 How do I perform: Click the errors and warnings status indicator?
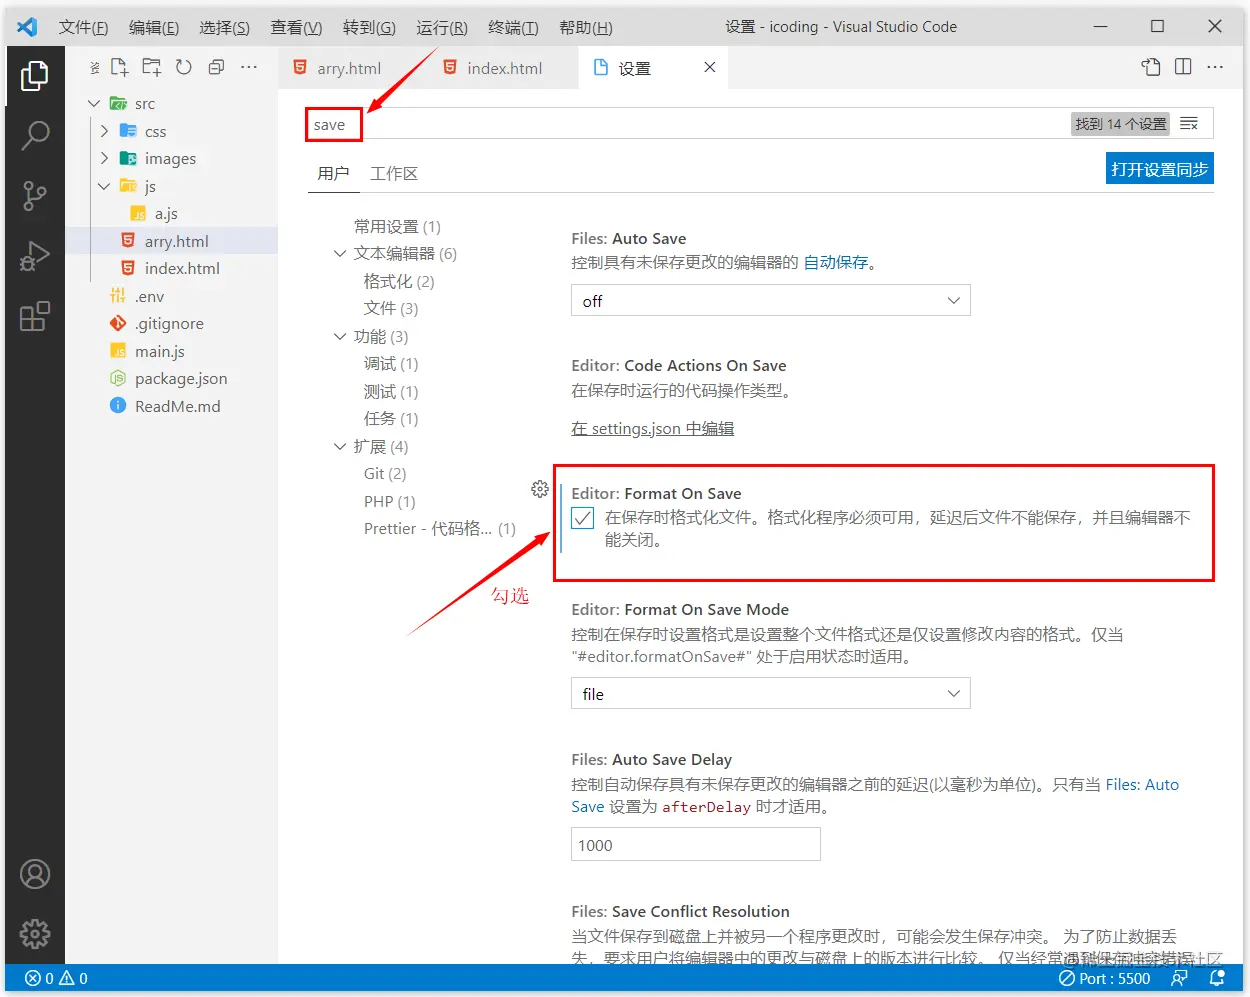[x=57, y=978]
